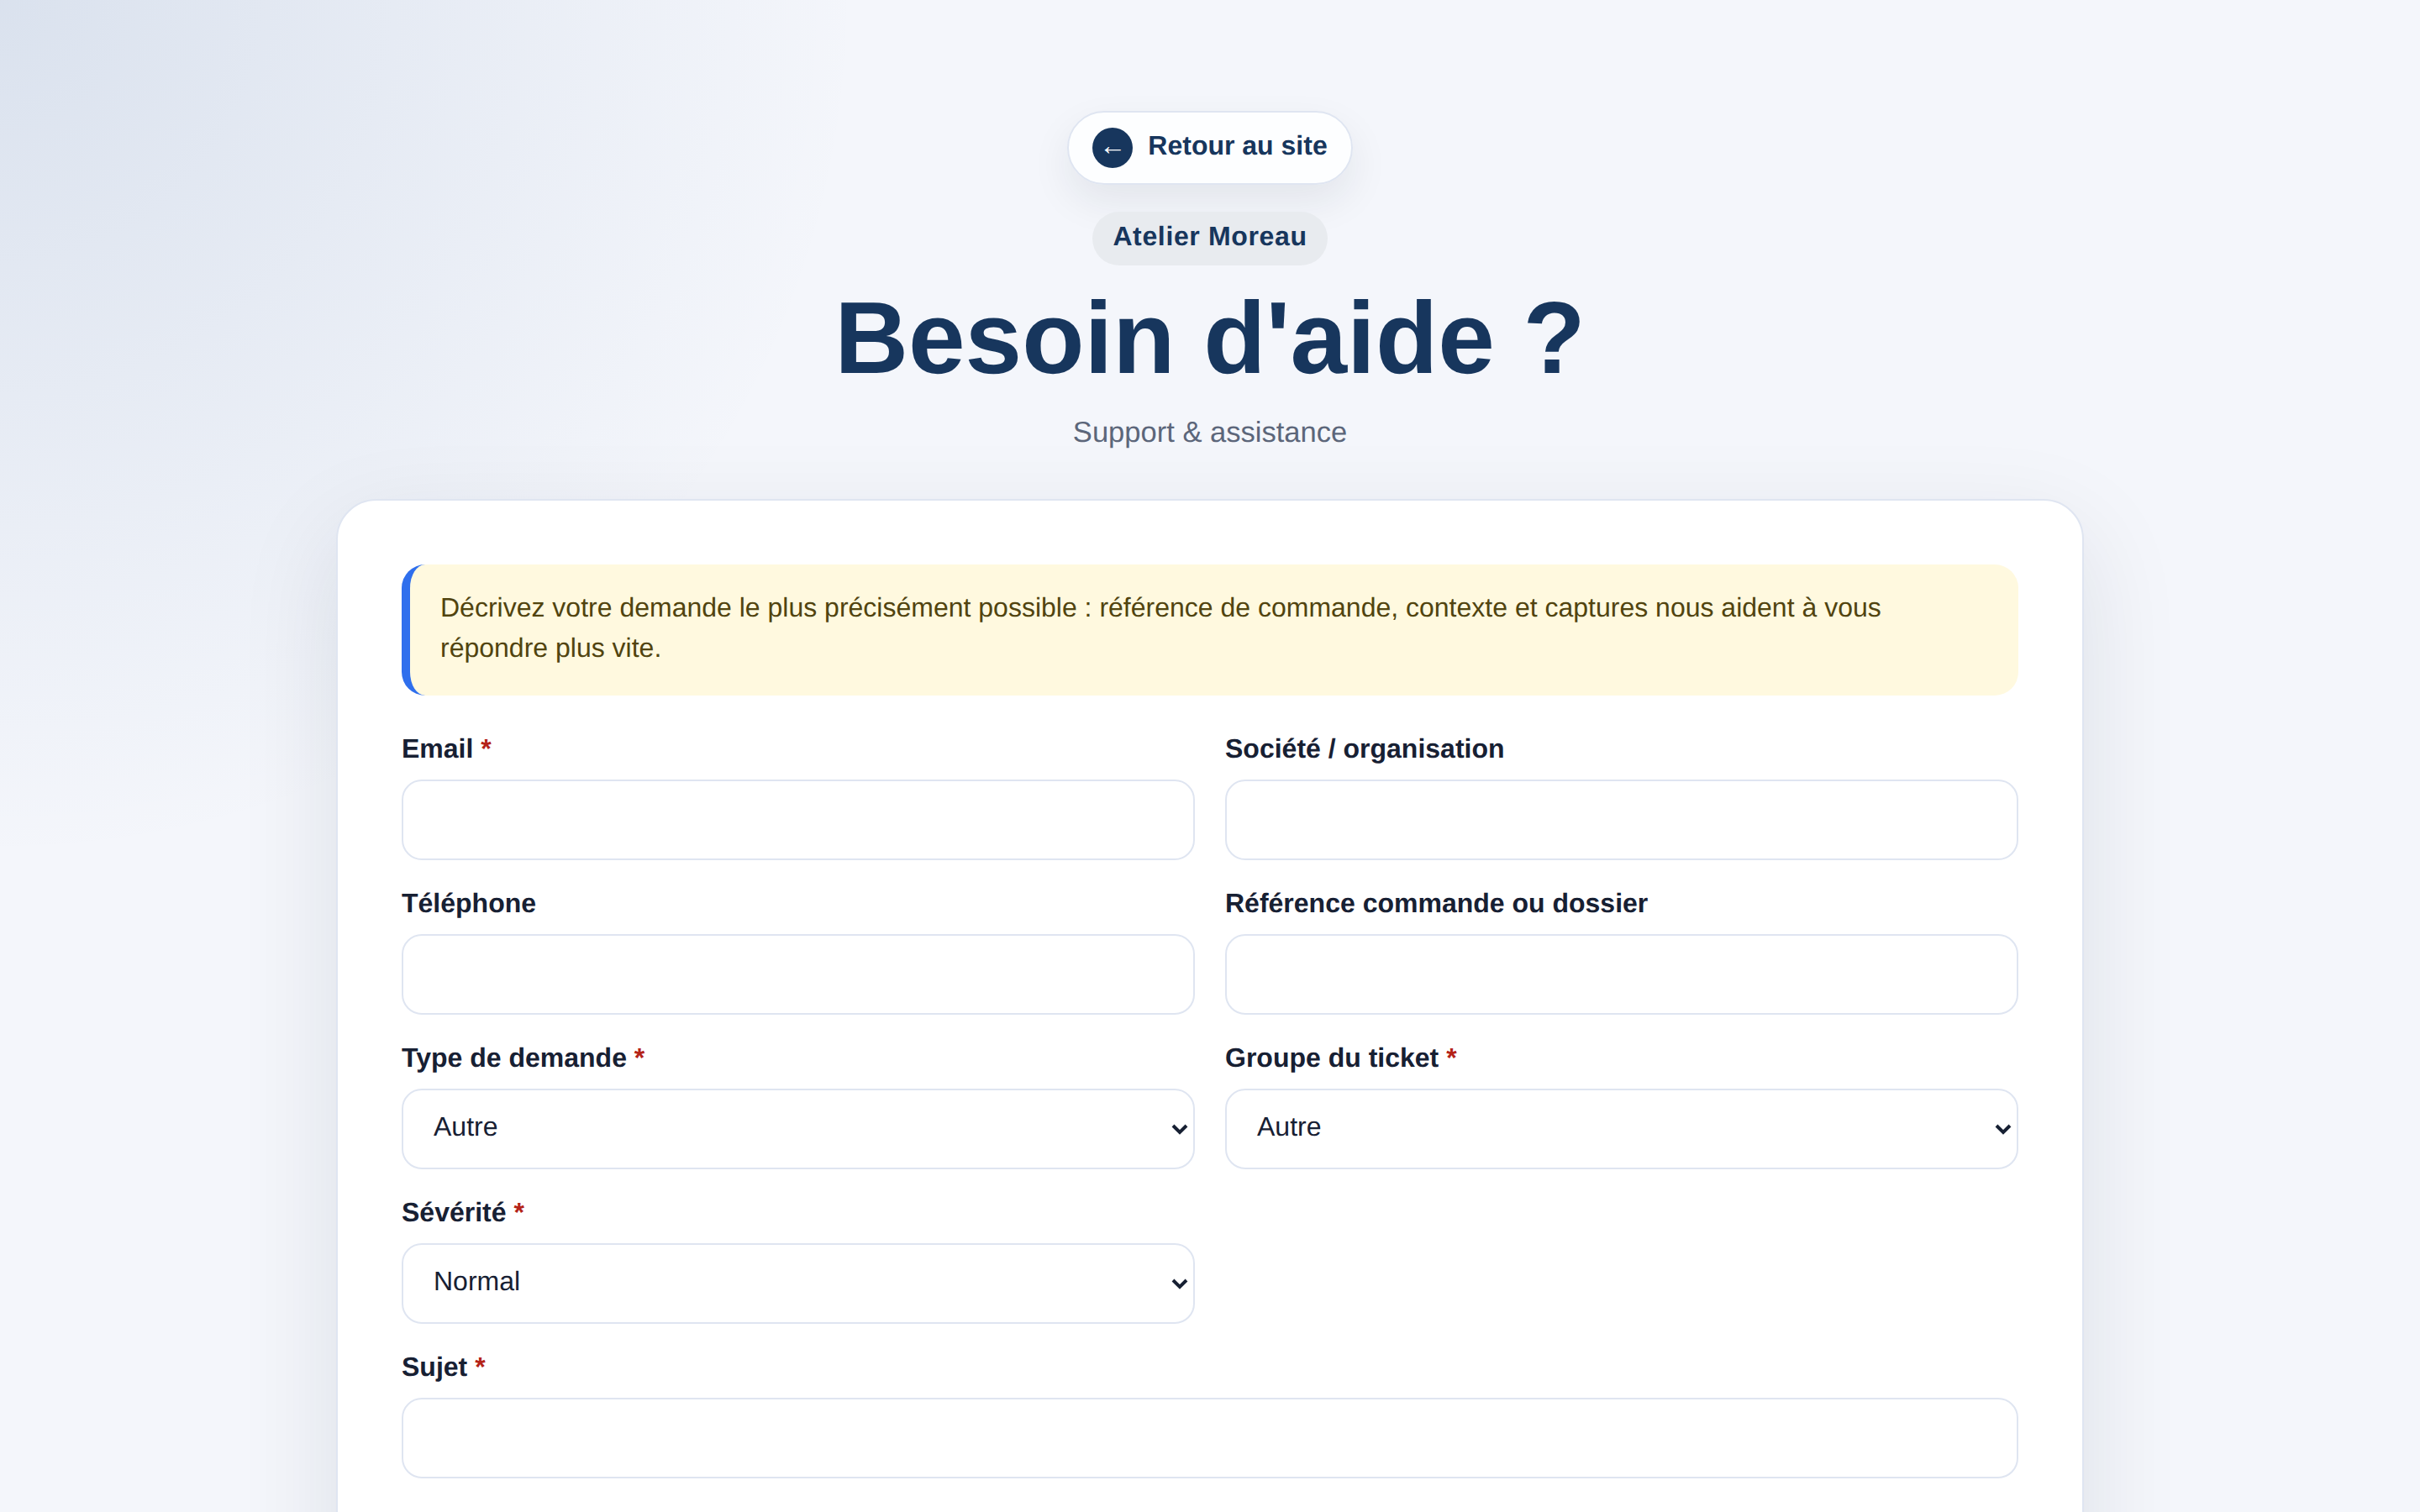Open the Sévérité dropdown set to Normal
The image size is (2420, 1512).
[797, 1283]
